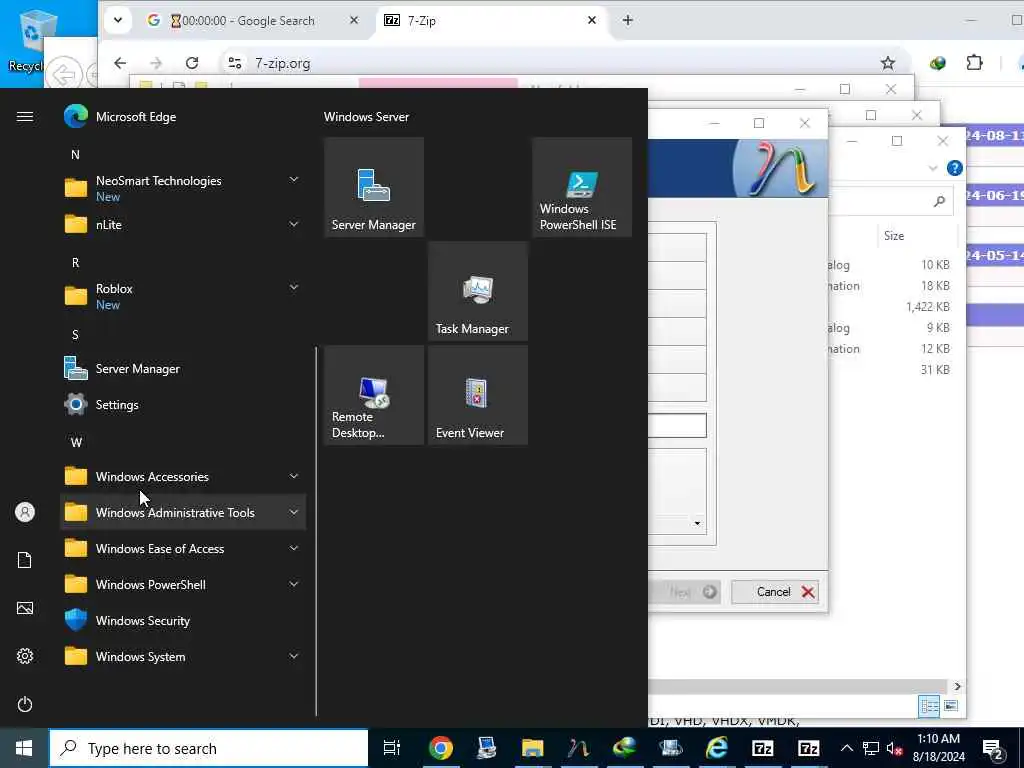
Task: Click the Size column header in Explorer
Action: (x=894, y=236)
